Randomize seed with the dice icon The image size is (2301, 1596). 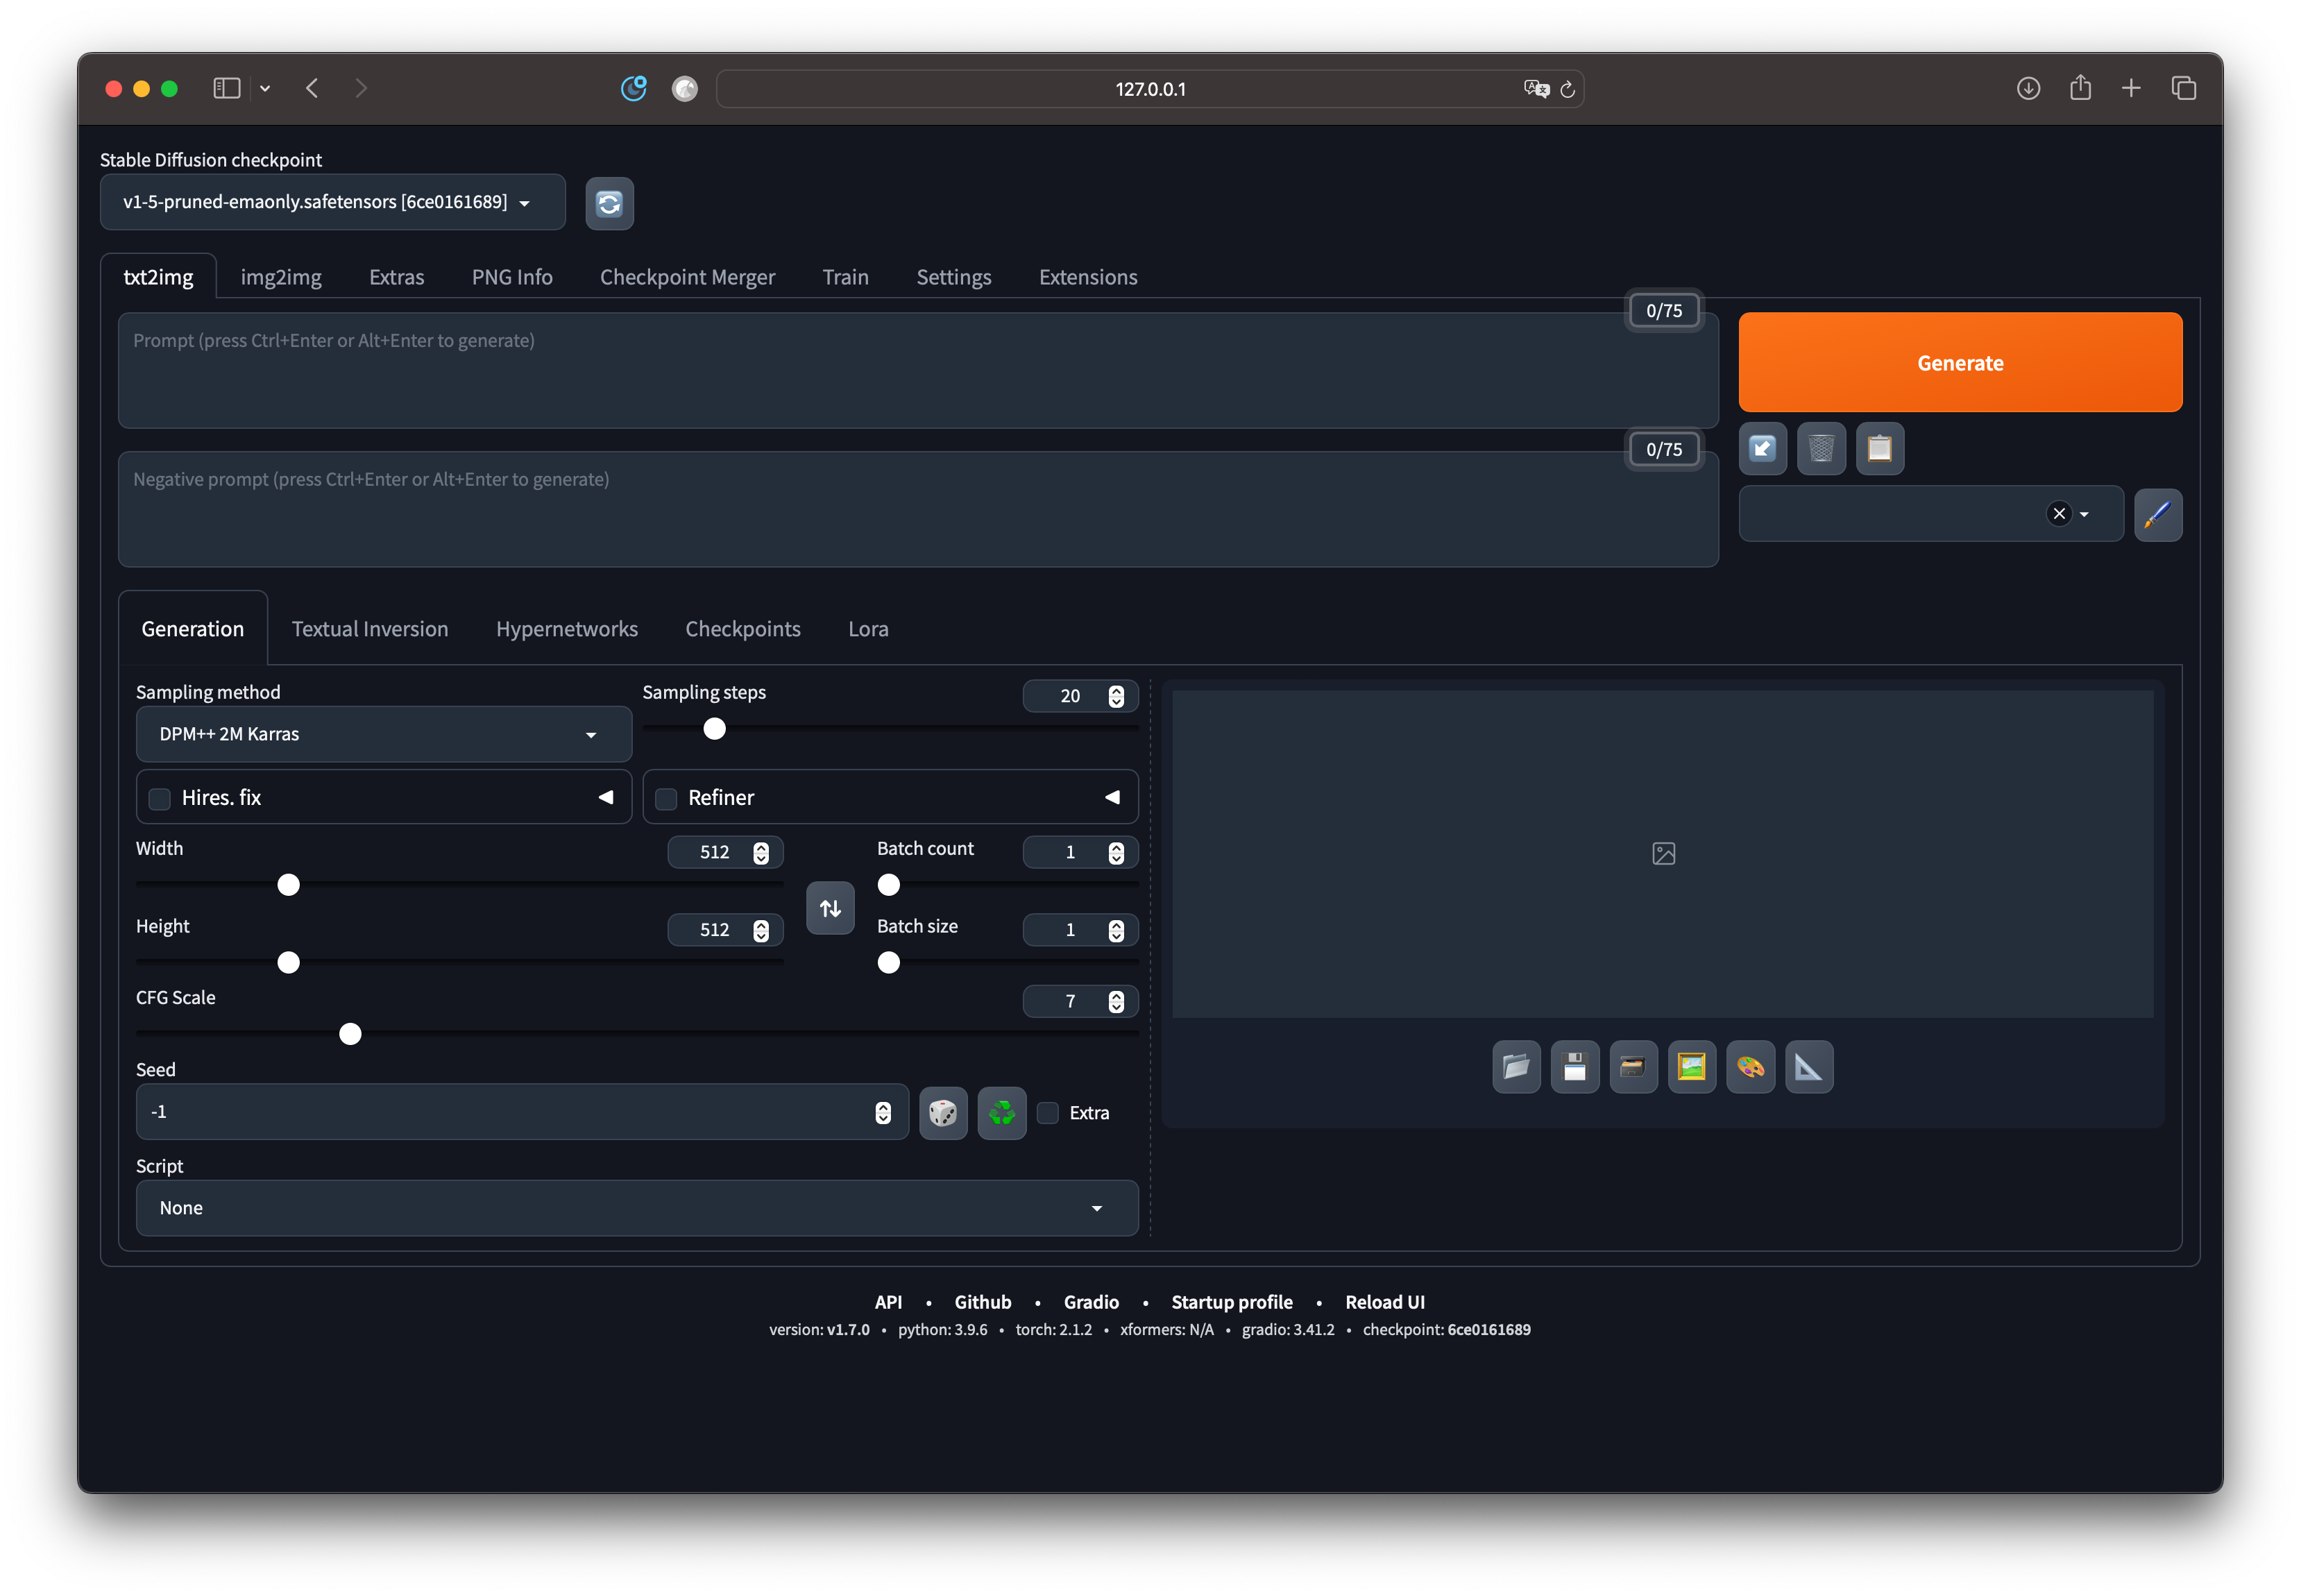click(942, 1112)
